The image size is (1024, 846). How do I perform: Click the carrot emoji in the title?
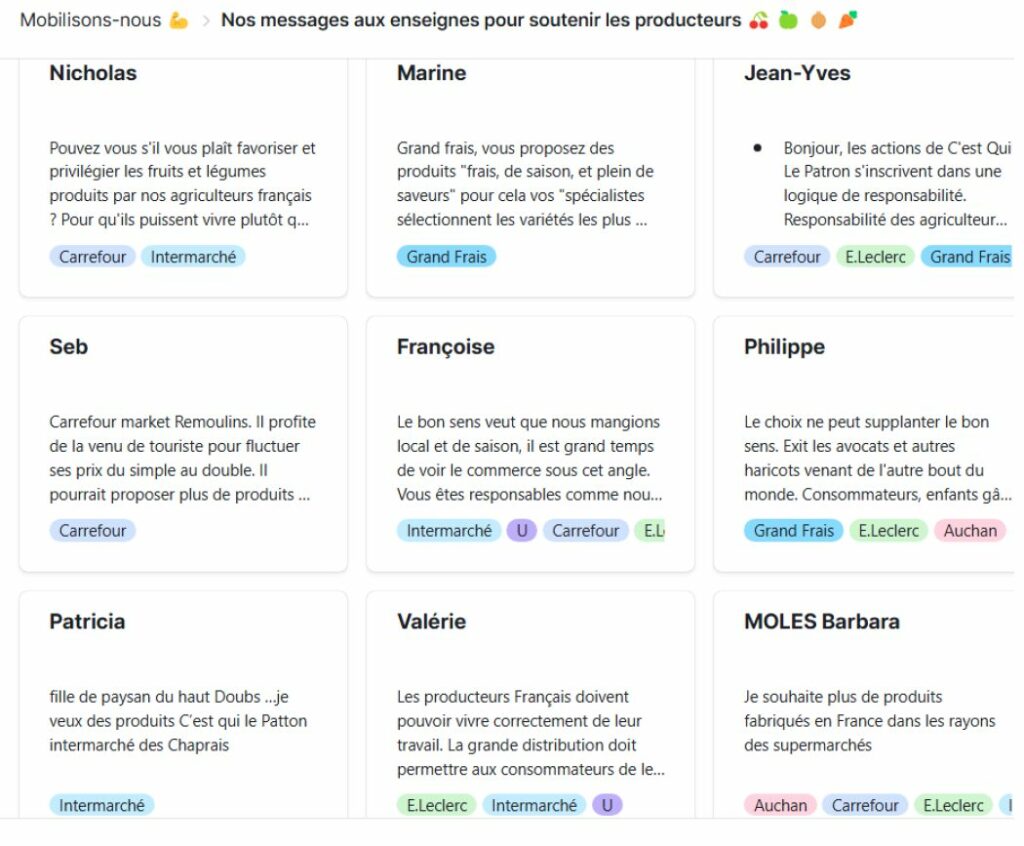(x=847, y=20)
